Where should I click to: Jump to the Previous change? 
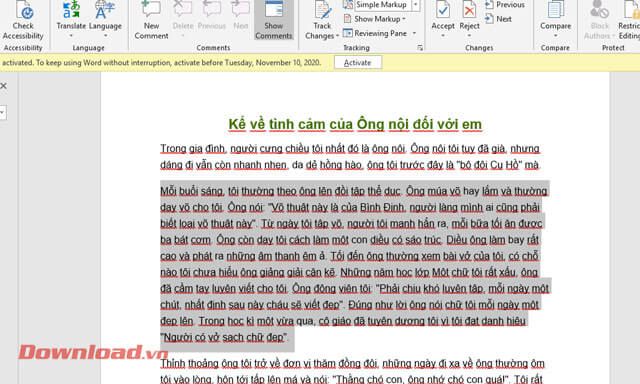[x=505, y=5]
